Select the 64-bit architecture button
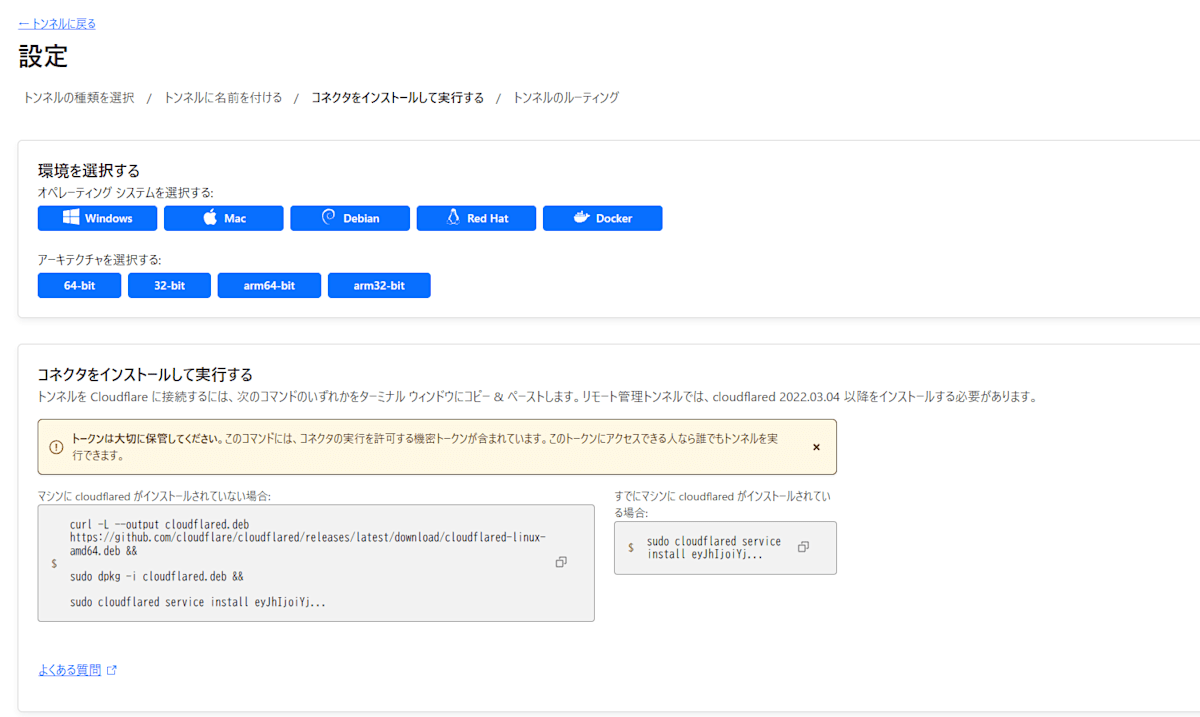Image resolution: width=1200 pixels, height=717 pixels. tap(80, 285)
